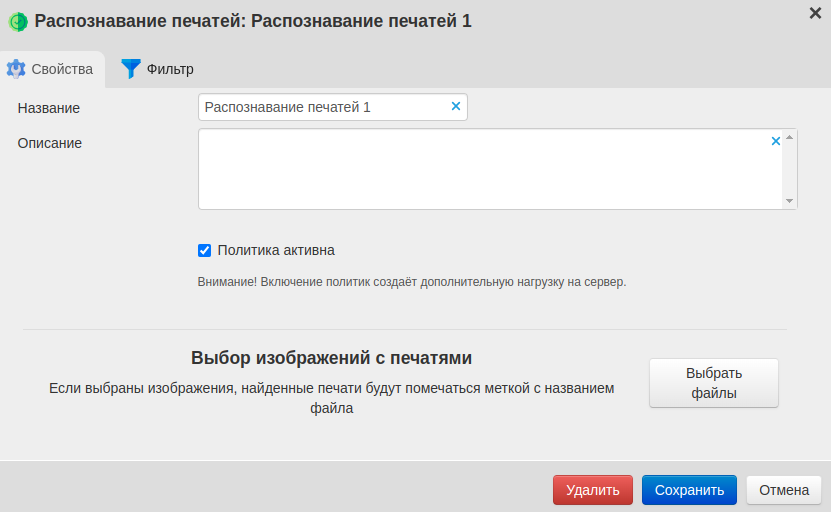The image size is (831, 512).
Task: Uncheck the Политика активна checkbox
Action: coord(205,251)
